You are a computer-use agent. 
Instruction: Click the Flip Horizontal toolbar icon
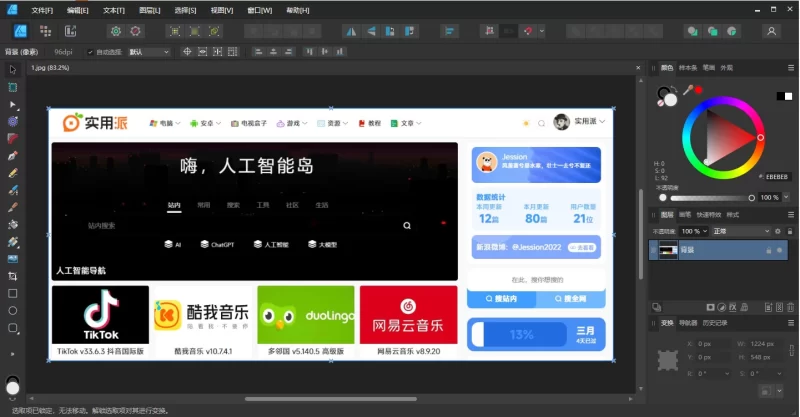coord(351,31)
